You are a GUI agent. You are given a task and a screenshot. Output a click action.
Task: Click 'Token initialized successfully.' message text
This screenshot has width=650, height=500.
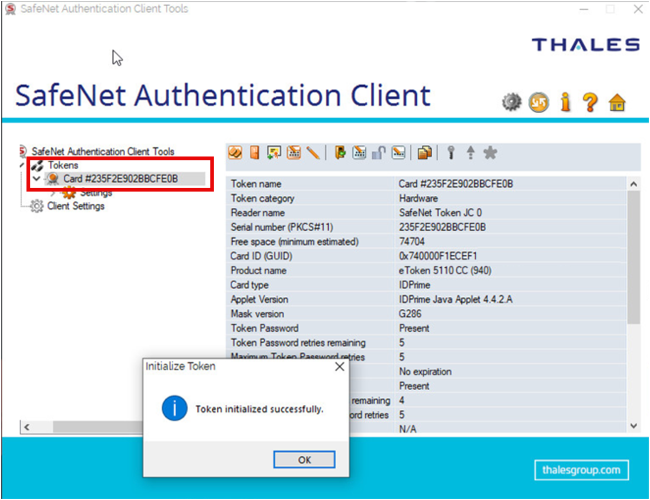point(259,409)
